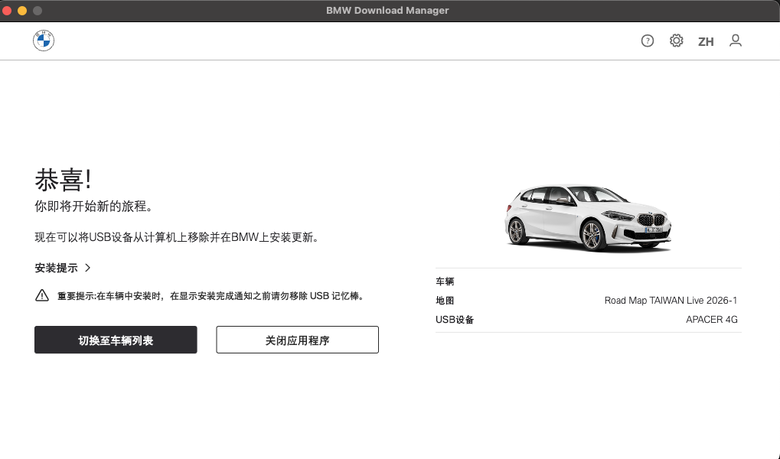
Task: Expand the 安装提示 installation tips link
Action: [x=63, y=268]
